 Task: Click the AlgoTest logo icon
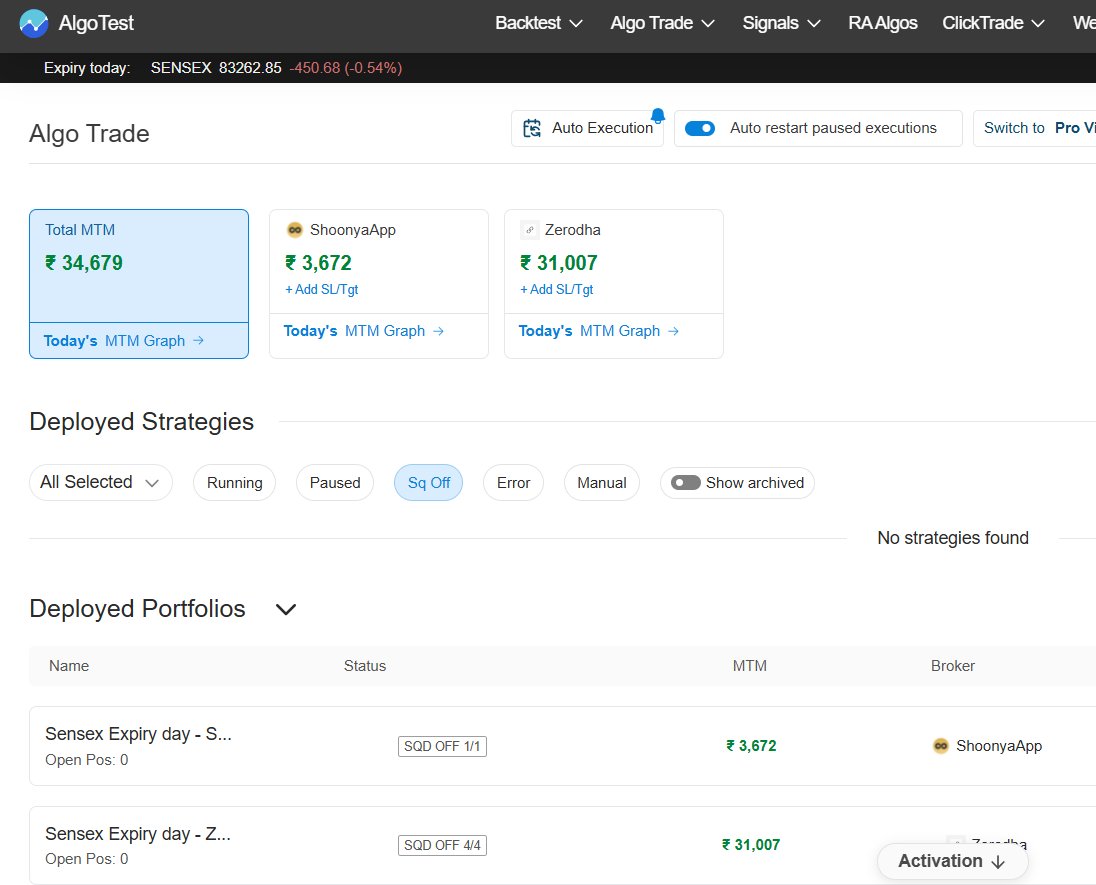click(x=34, y=22)
